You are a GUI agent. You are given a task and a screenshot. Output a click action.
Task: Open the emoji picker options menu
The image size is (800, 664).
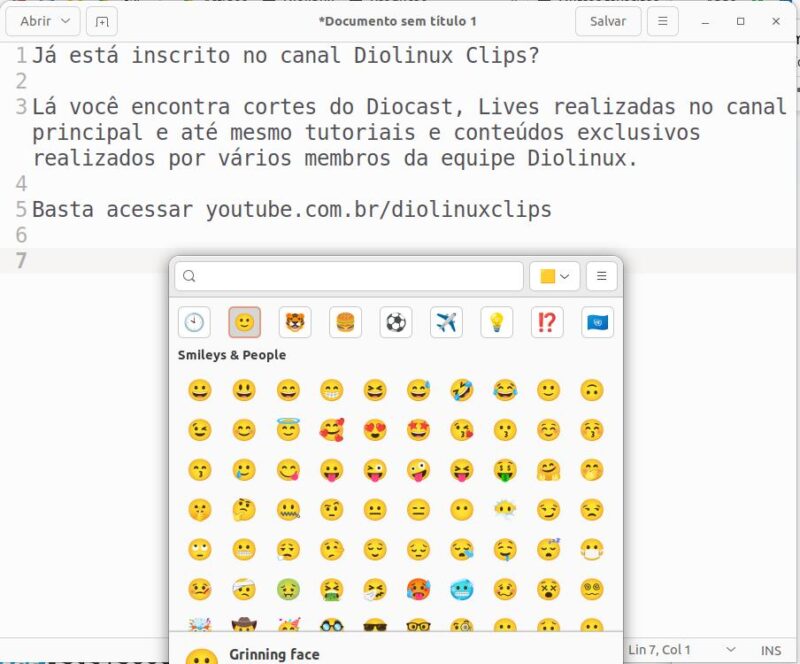pos(601,276)
